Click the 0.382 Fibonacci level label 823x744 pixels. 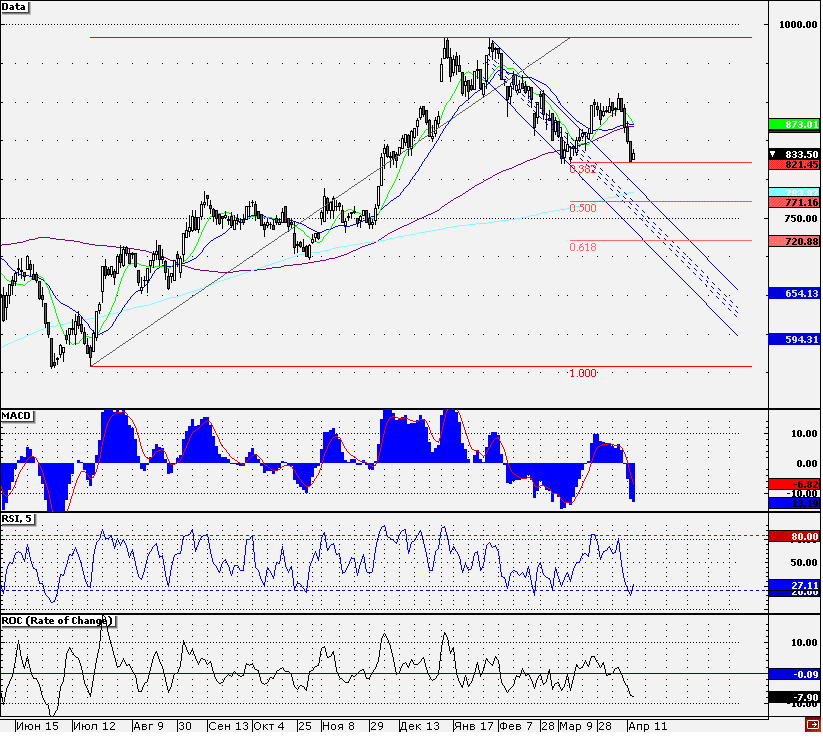[x=583, y=169]
